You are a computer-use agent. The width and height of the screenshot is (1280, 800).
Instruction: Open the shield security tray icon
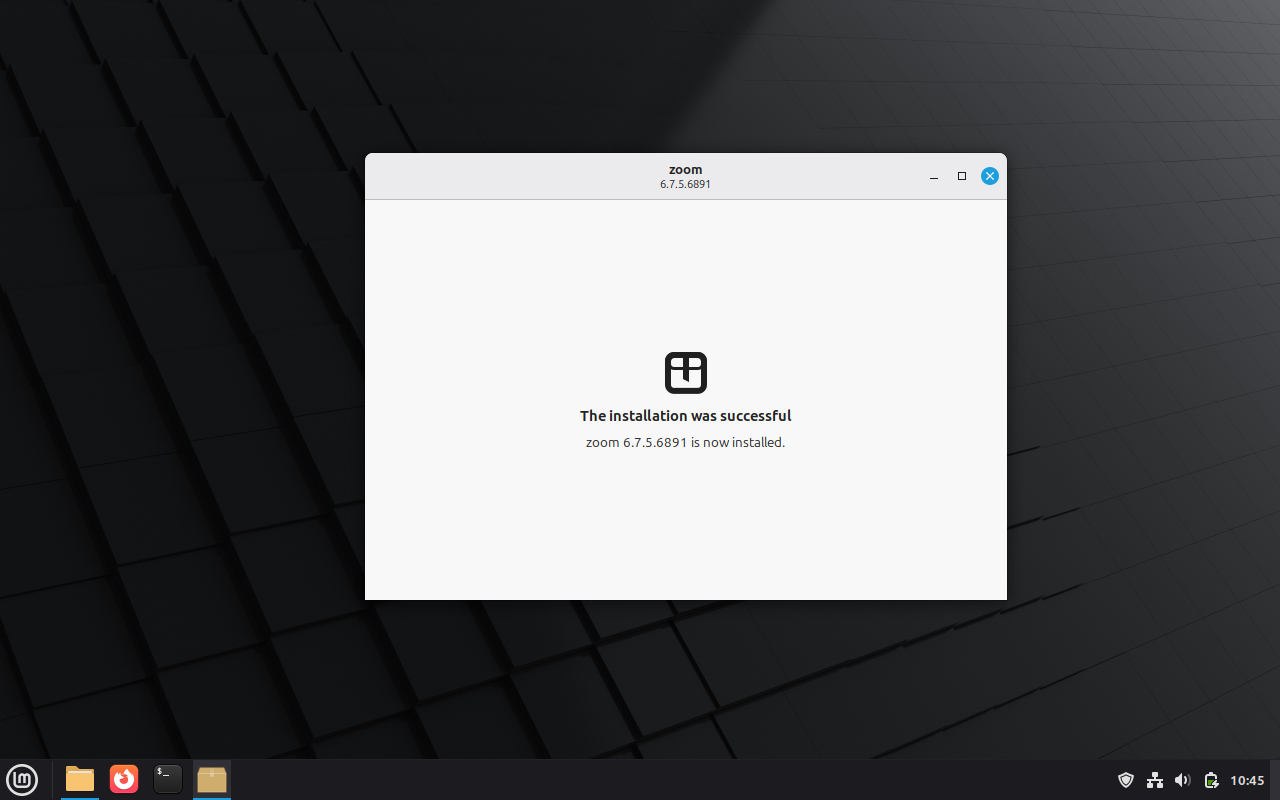coord(1126,780)
